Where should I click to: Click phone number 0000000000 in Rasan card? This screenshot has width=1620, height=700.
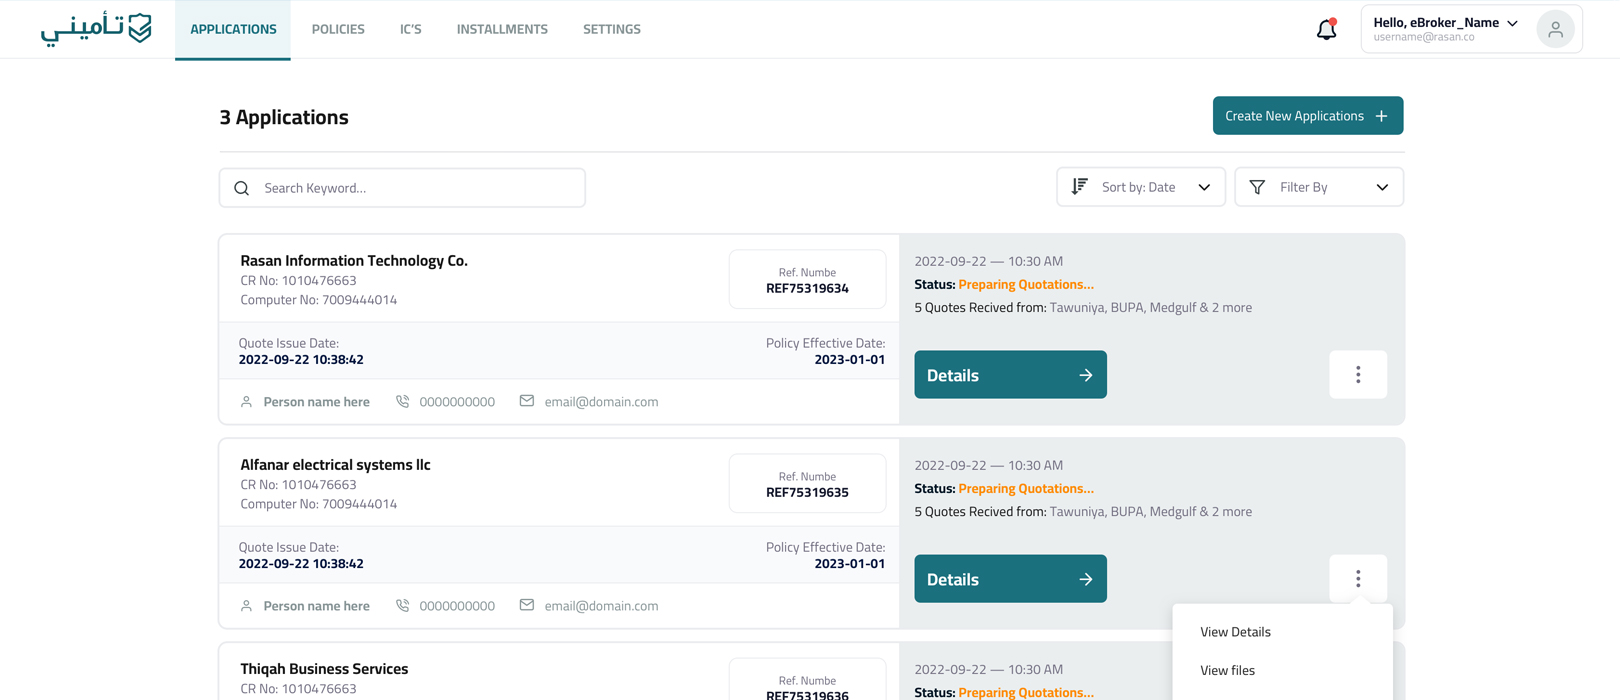pos(457,402)
